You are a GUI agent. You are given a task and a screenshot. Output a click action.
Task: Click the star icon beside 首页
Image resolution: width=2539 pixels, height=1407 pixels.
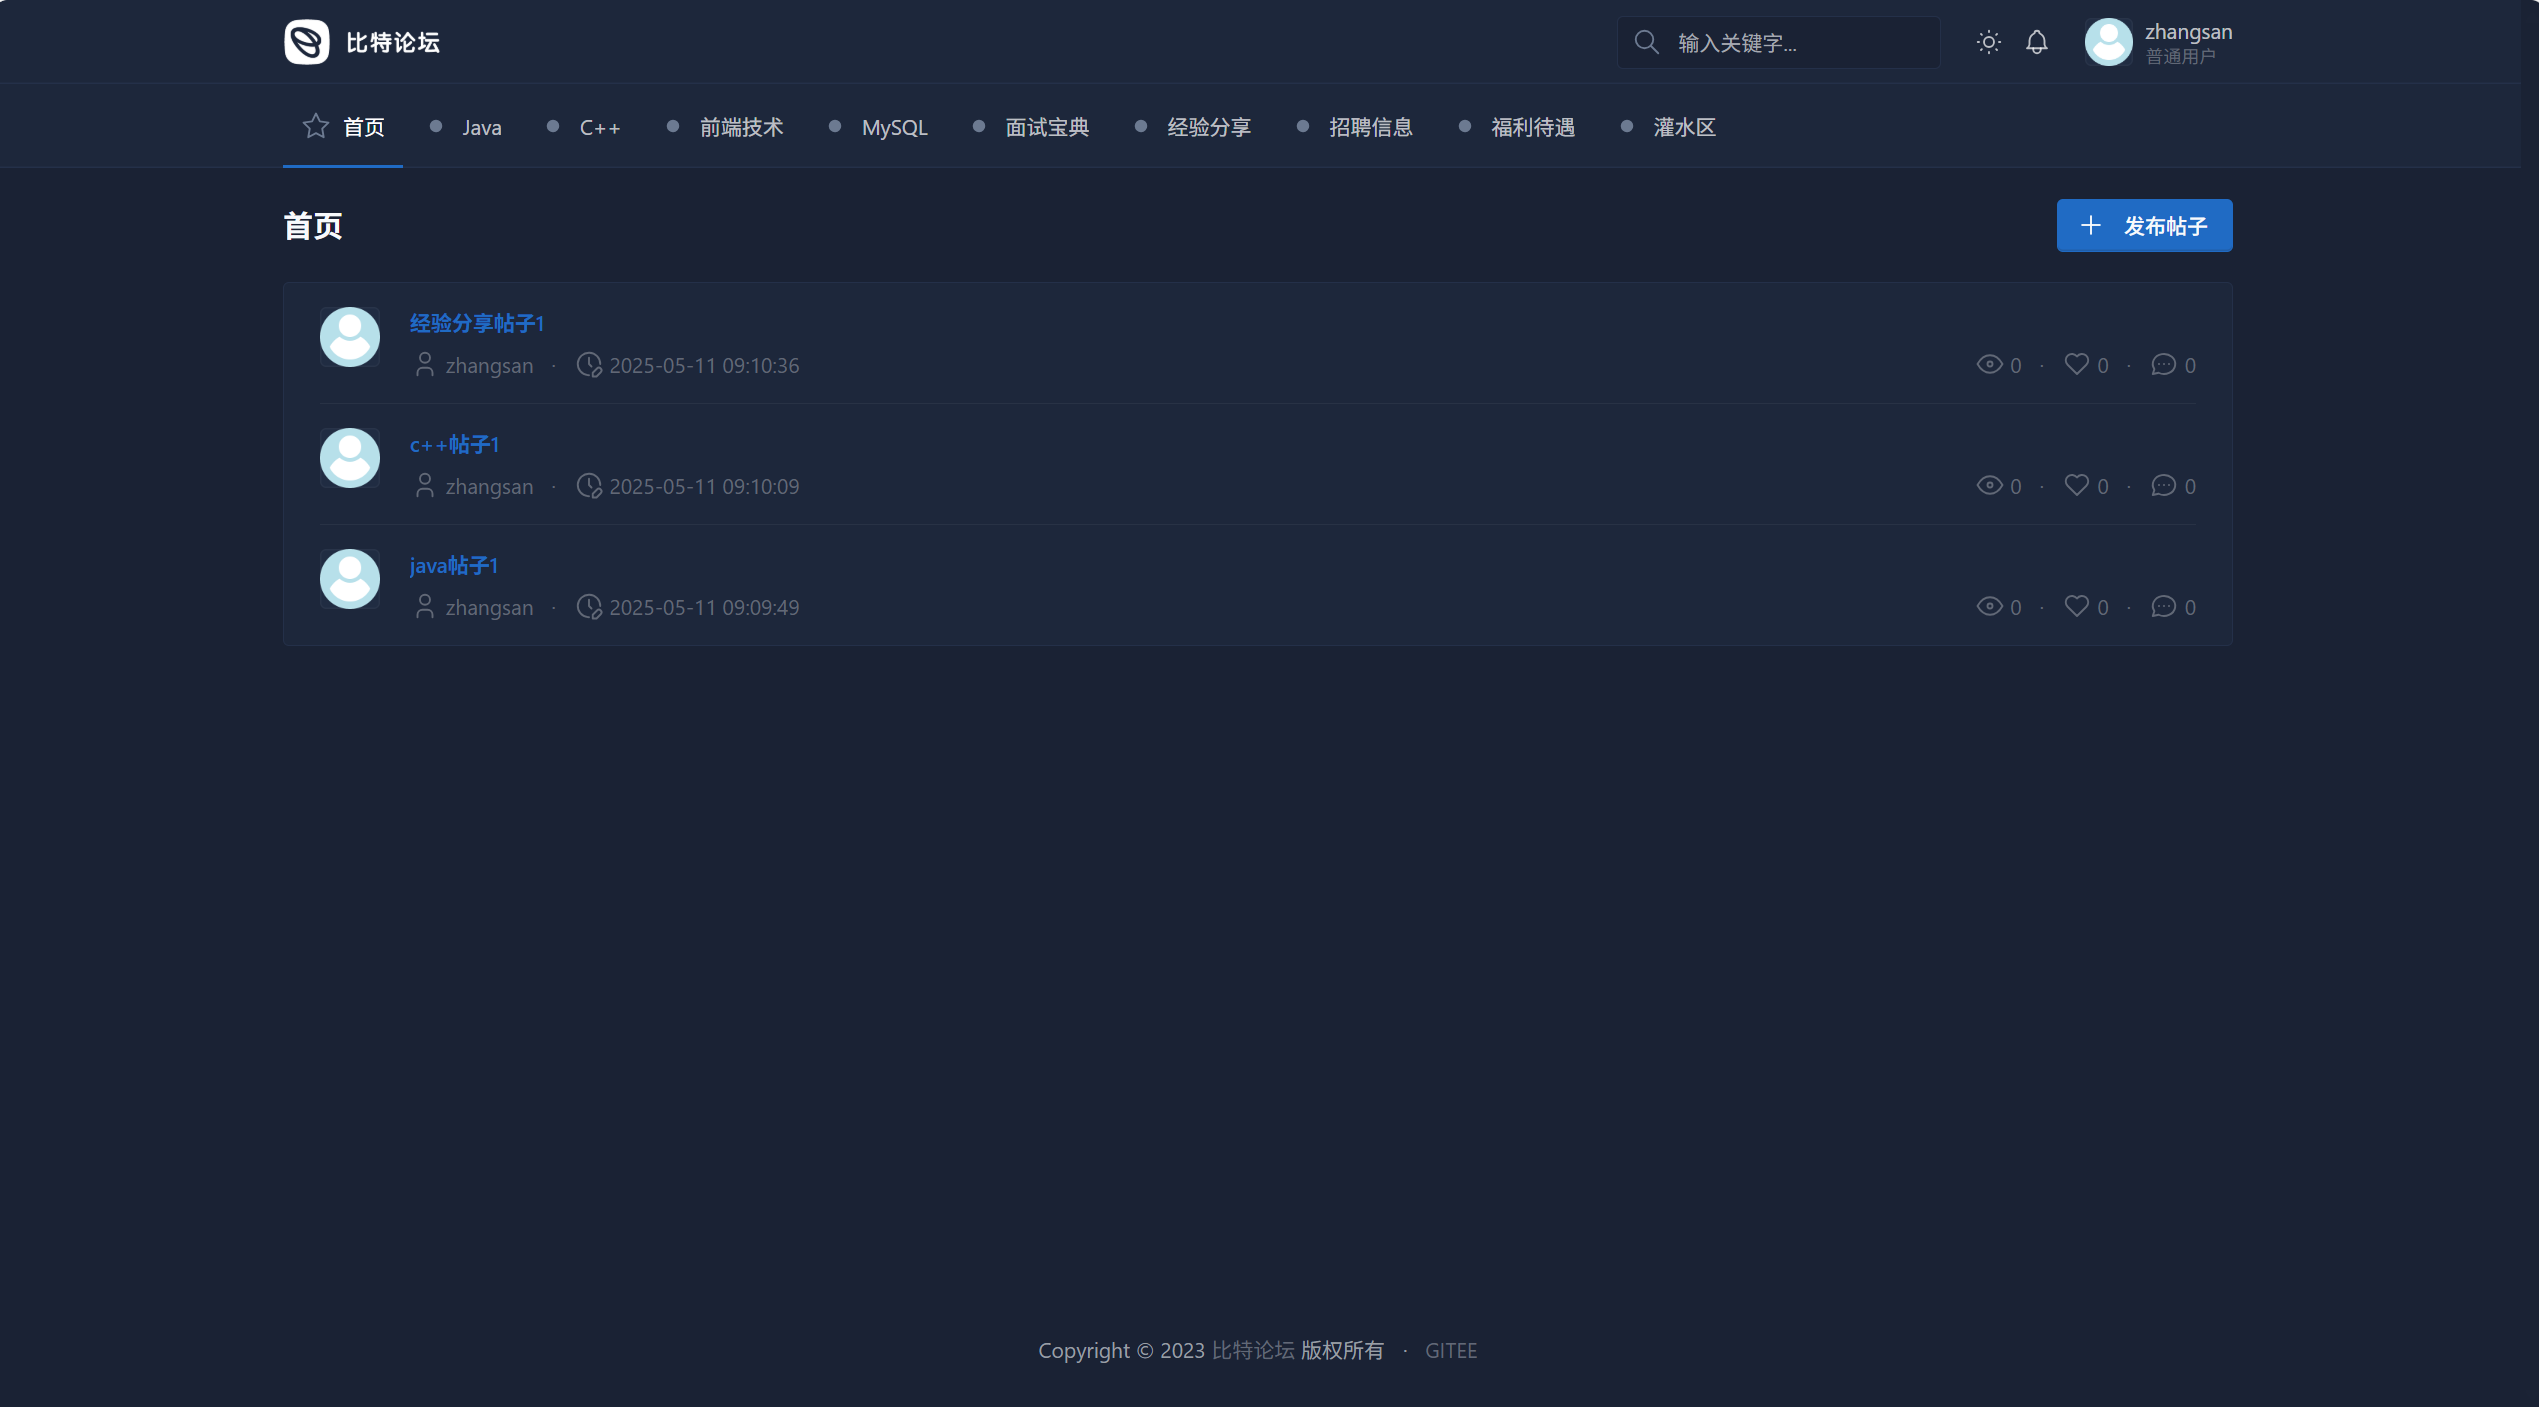pyautogui.click(x=315, y=126)
